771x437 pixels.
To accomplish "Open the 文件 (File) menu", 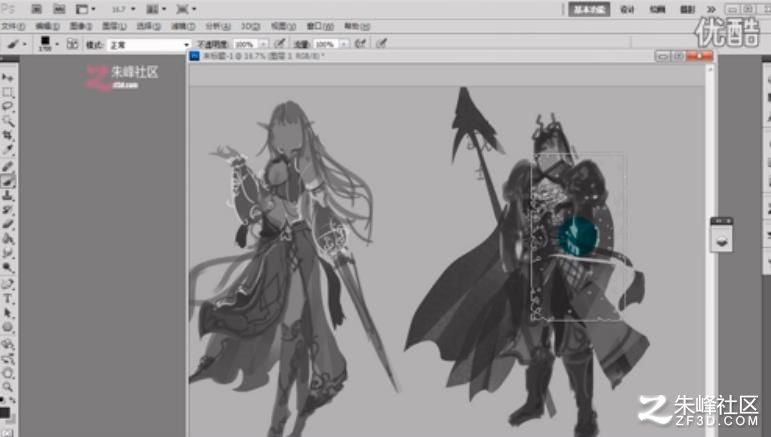I will [13, 26].
